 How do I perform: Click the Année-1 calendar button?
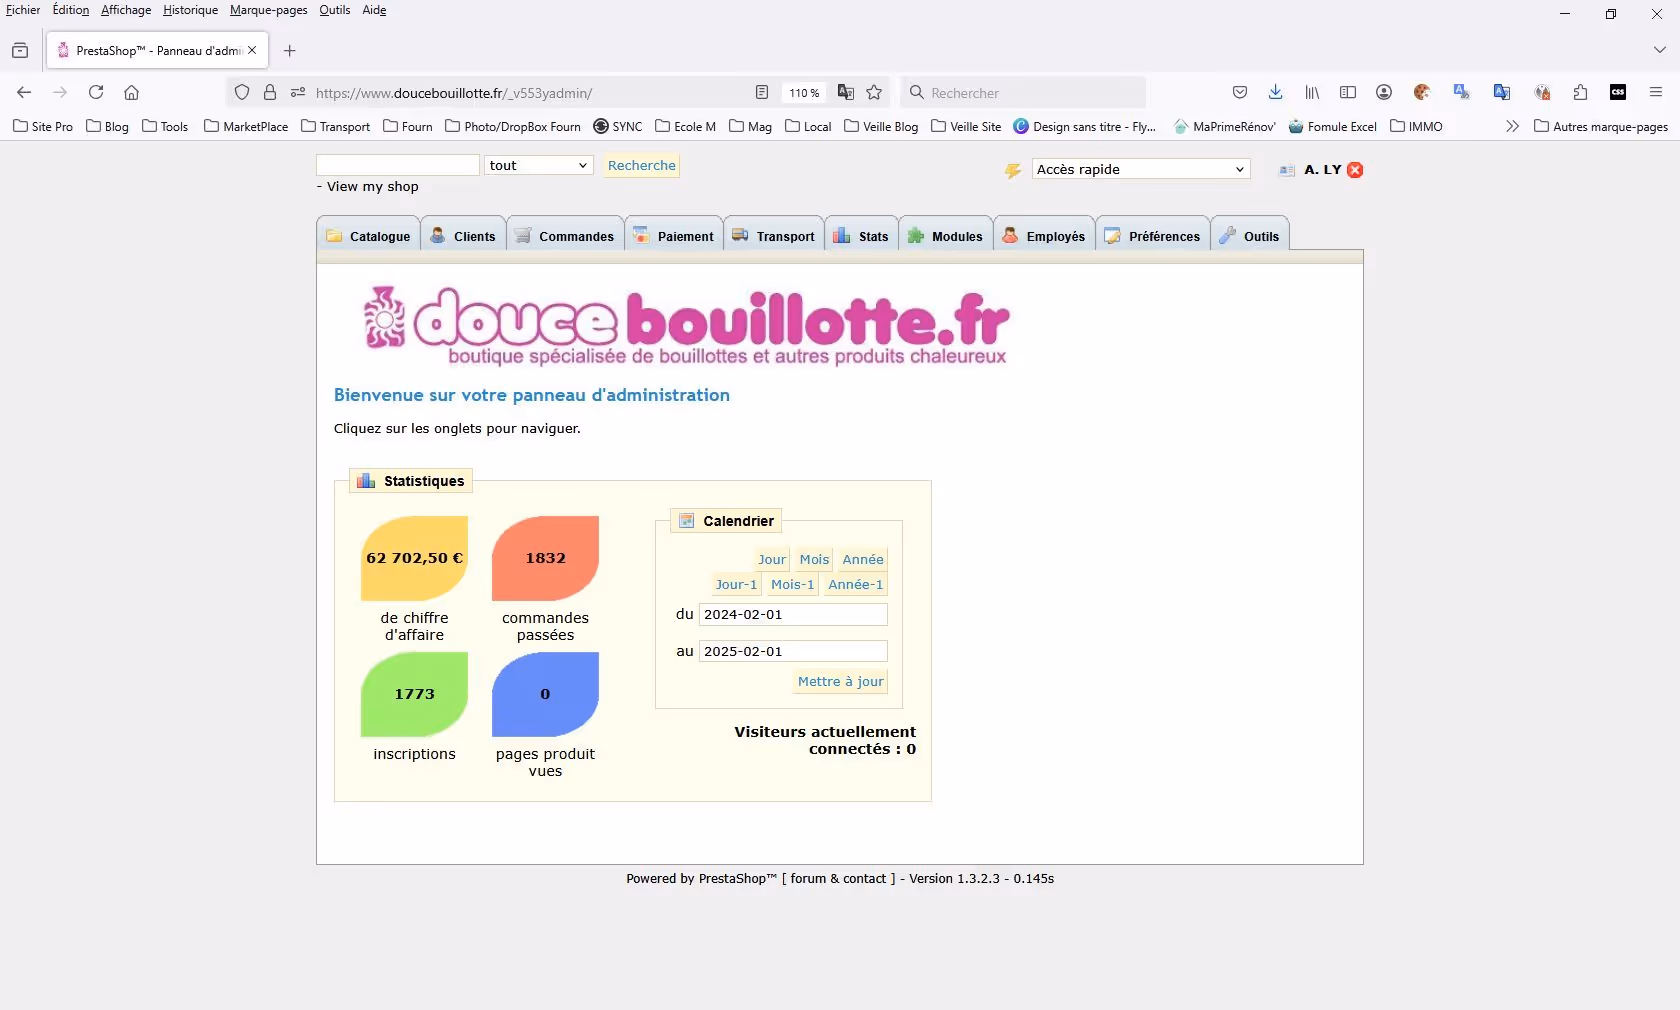856,584
